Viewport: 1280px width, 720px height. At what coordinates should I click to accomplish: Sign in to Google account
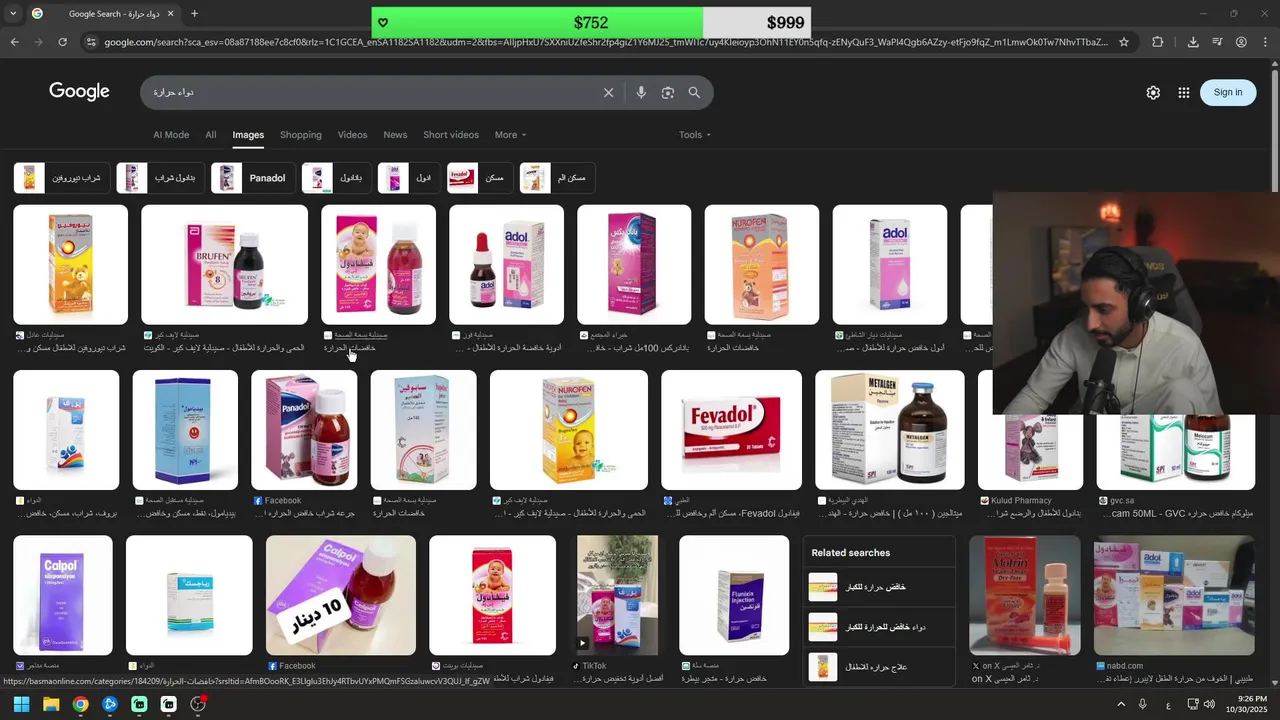click(x=1228, y=92)
